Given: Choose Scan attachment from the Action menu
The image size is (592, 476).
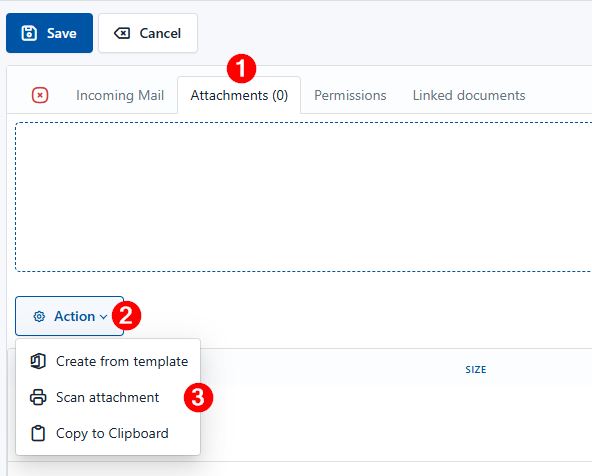Looking at the screenshot, I should click(x=108, y=397).
